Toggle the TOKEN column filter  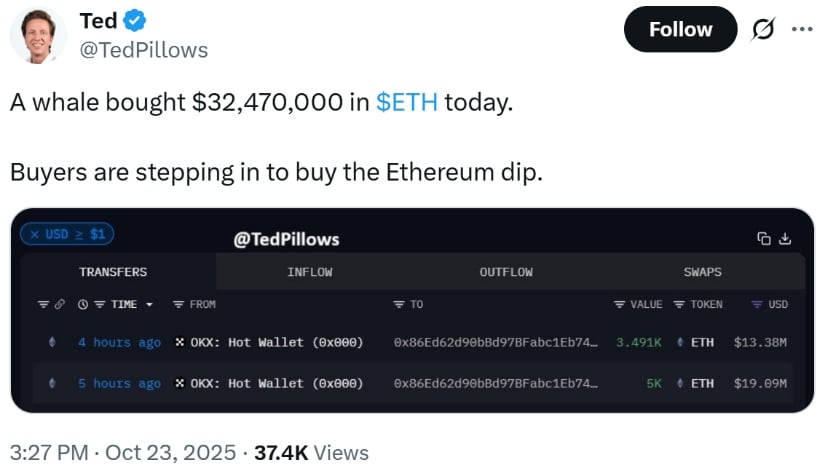pyautogui.click(x=679, y=304)
